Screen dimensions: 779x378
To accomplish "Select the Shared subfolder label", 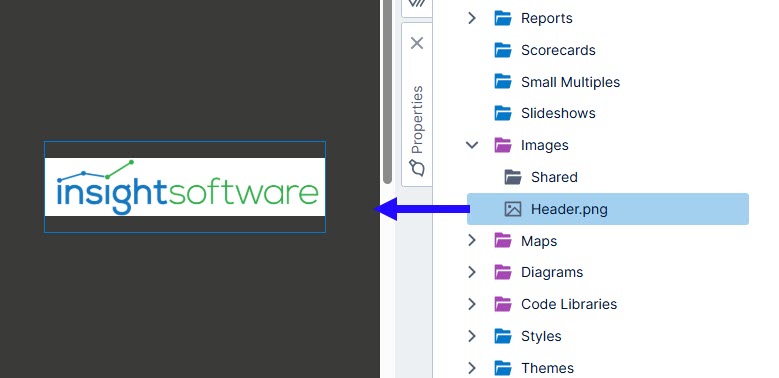I will [554, 177].
